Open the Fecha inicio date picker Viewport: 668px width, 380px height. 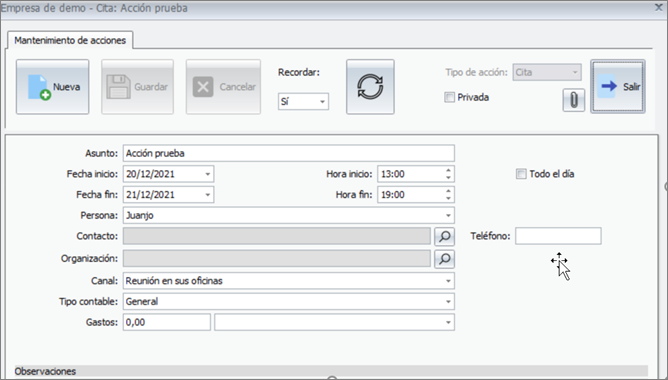click(x=207, y=174)
